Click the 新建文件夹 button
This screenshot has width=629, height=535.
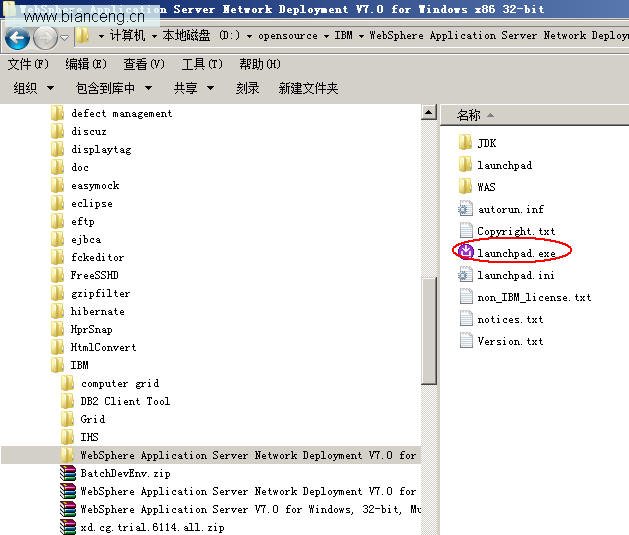click(308, 88)
